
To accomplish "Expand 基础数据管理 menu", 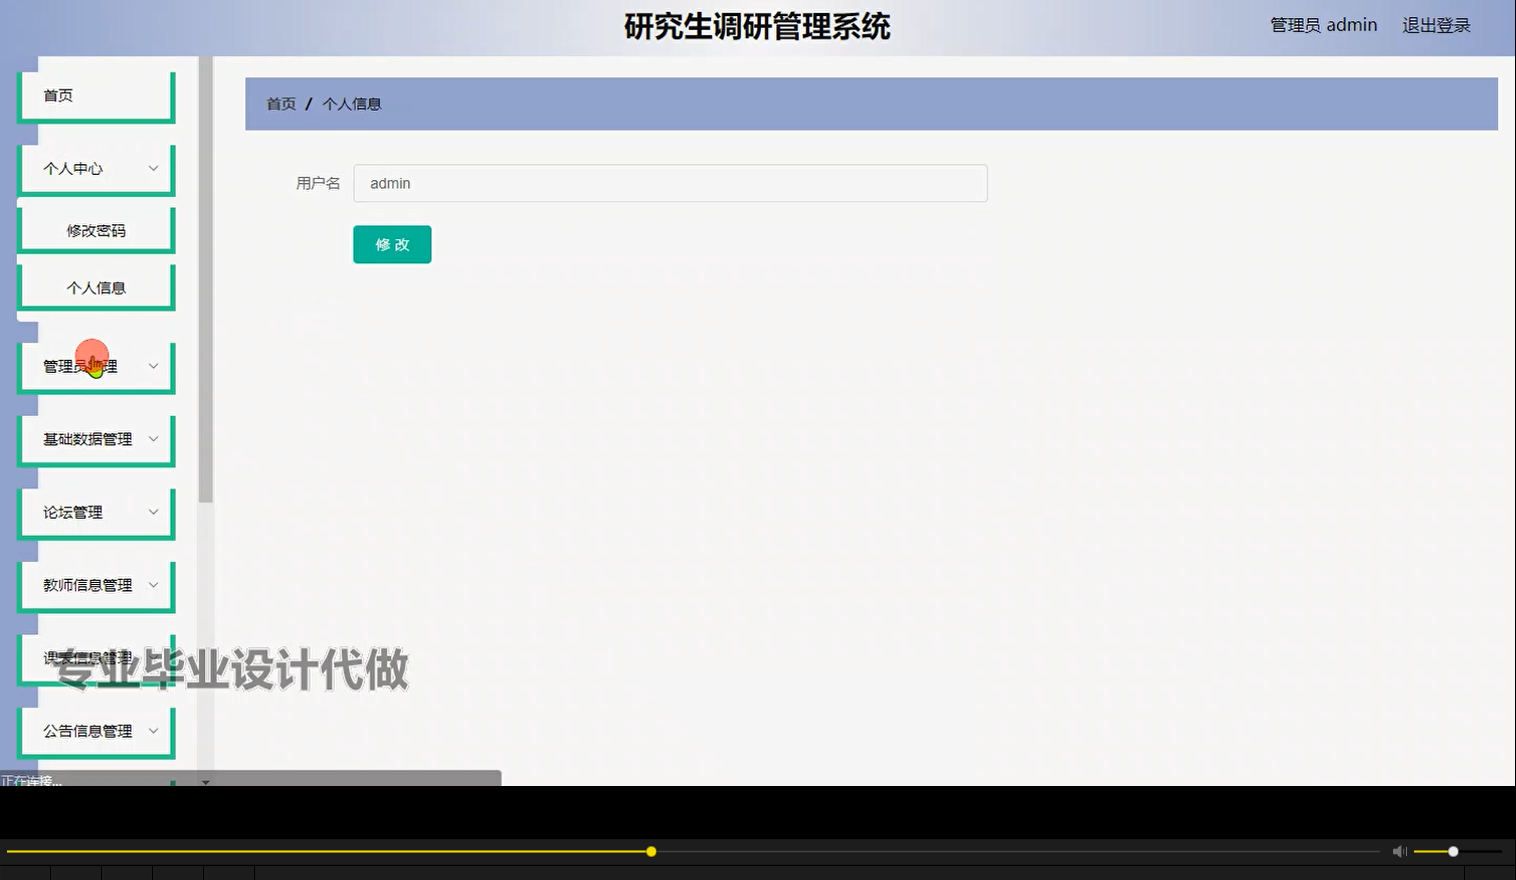I will point(95,438).
